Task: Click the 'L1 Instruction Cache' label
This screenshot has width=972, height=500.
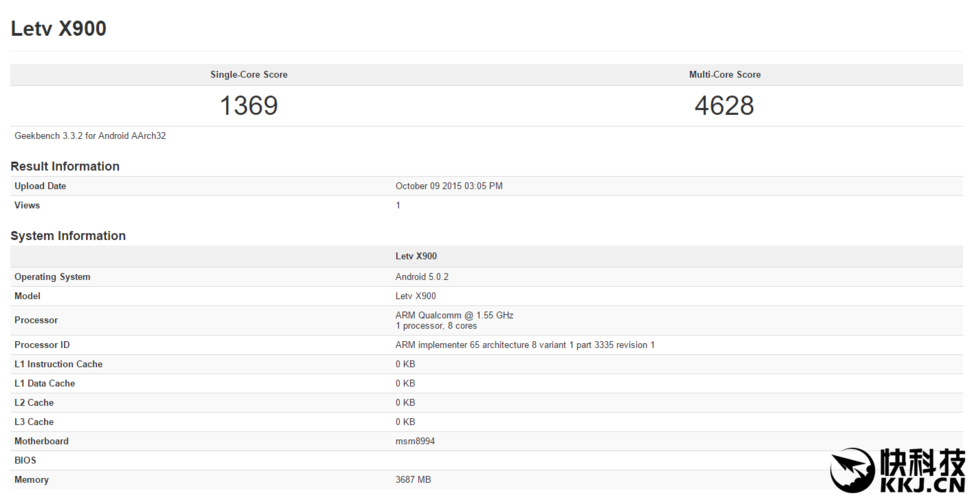Action: tap(58, 364)
